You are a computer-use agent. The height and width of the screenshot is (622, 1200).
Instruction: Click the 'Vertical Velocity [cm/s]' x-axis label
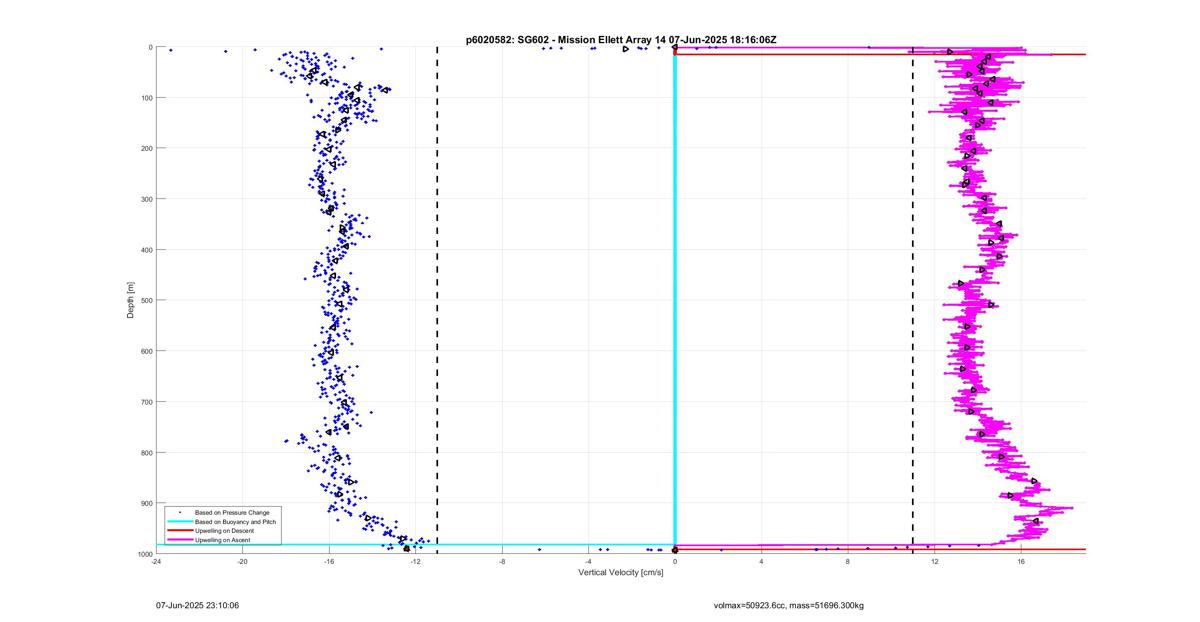[621, 572]
